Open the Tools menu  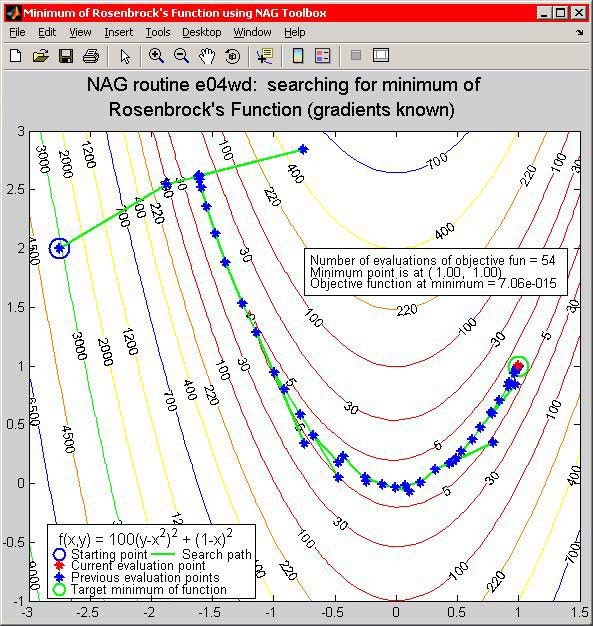click(x=158, y=32)
